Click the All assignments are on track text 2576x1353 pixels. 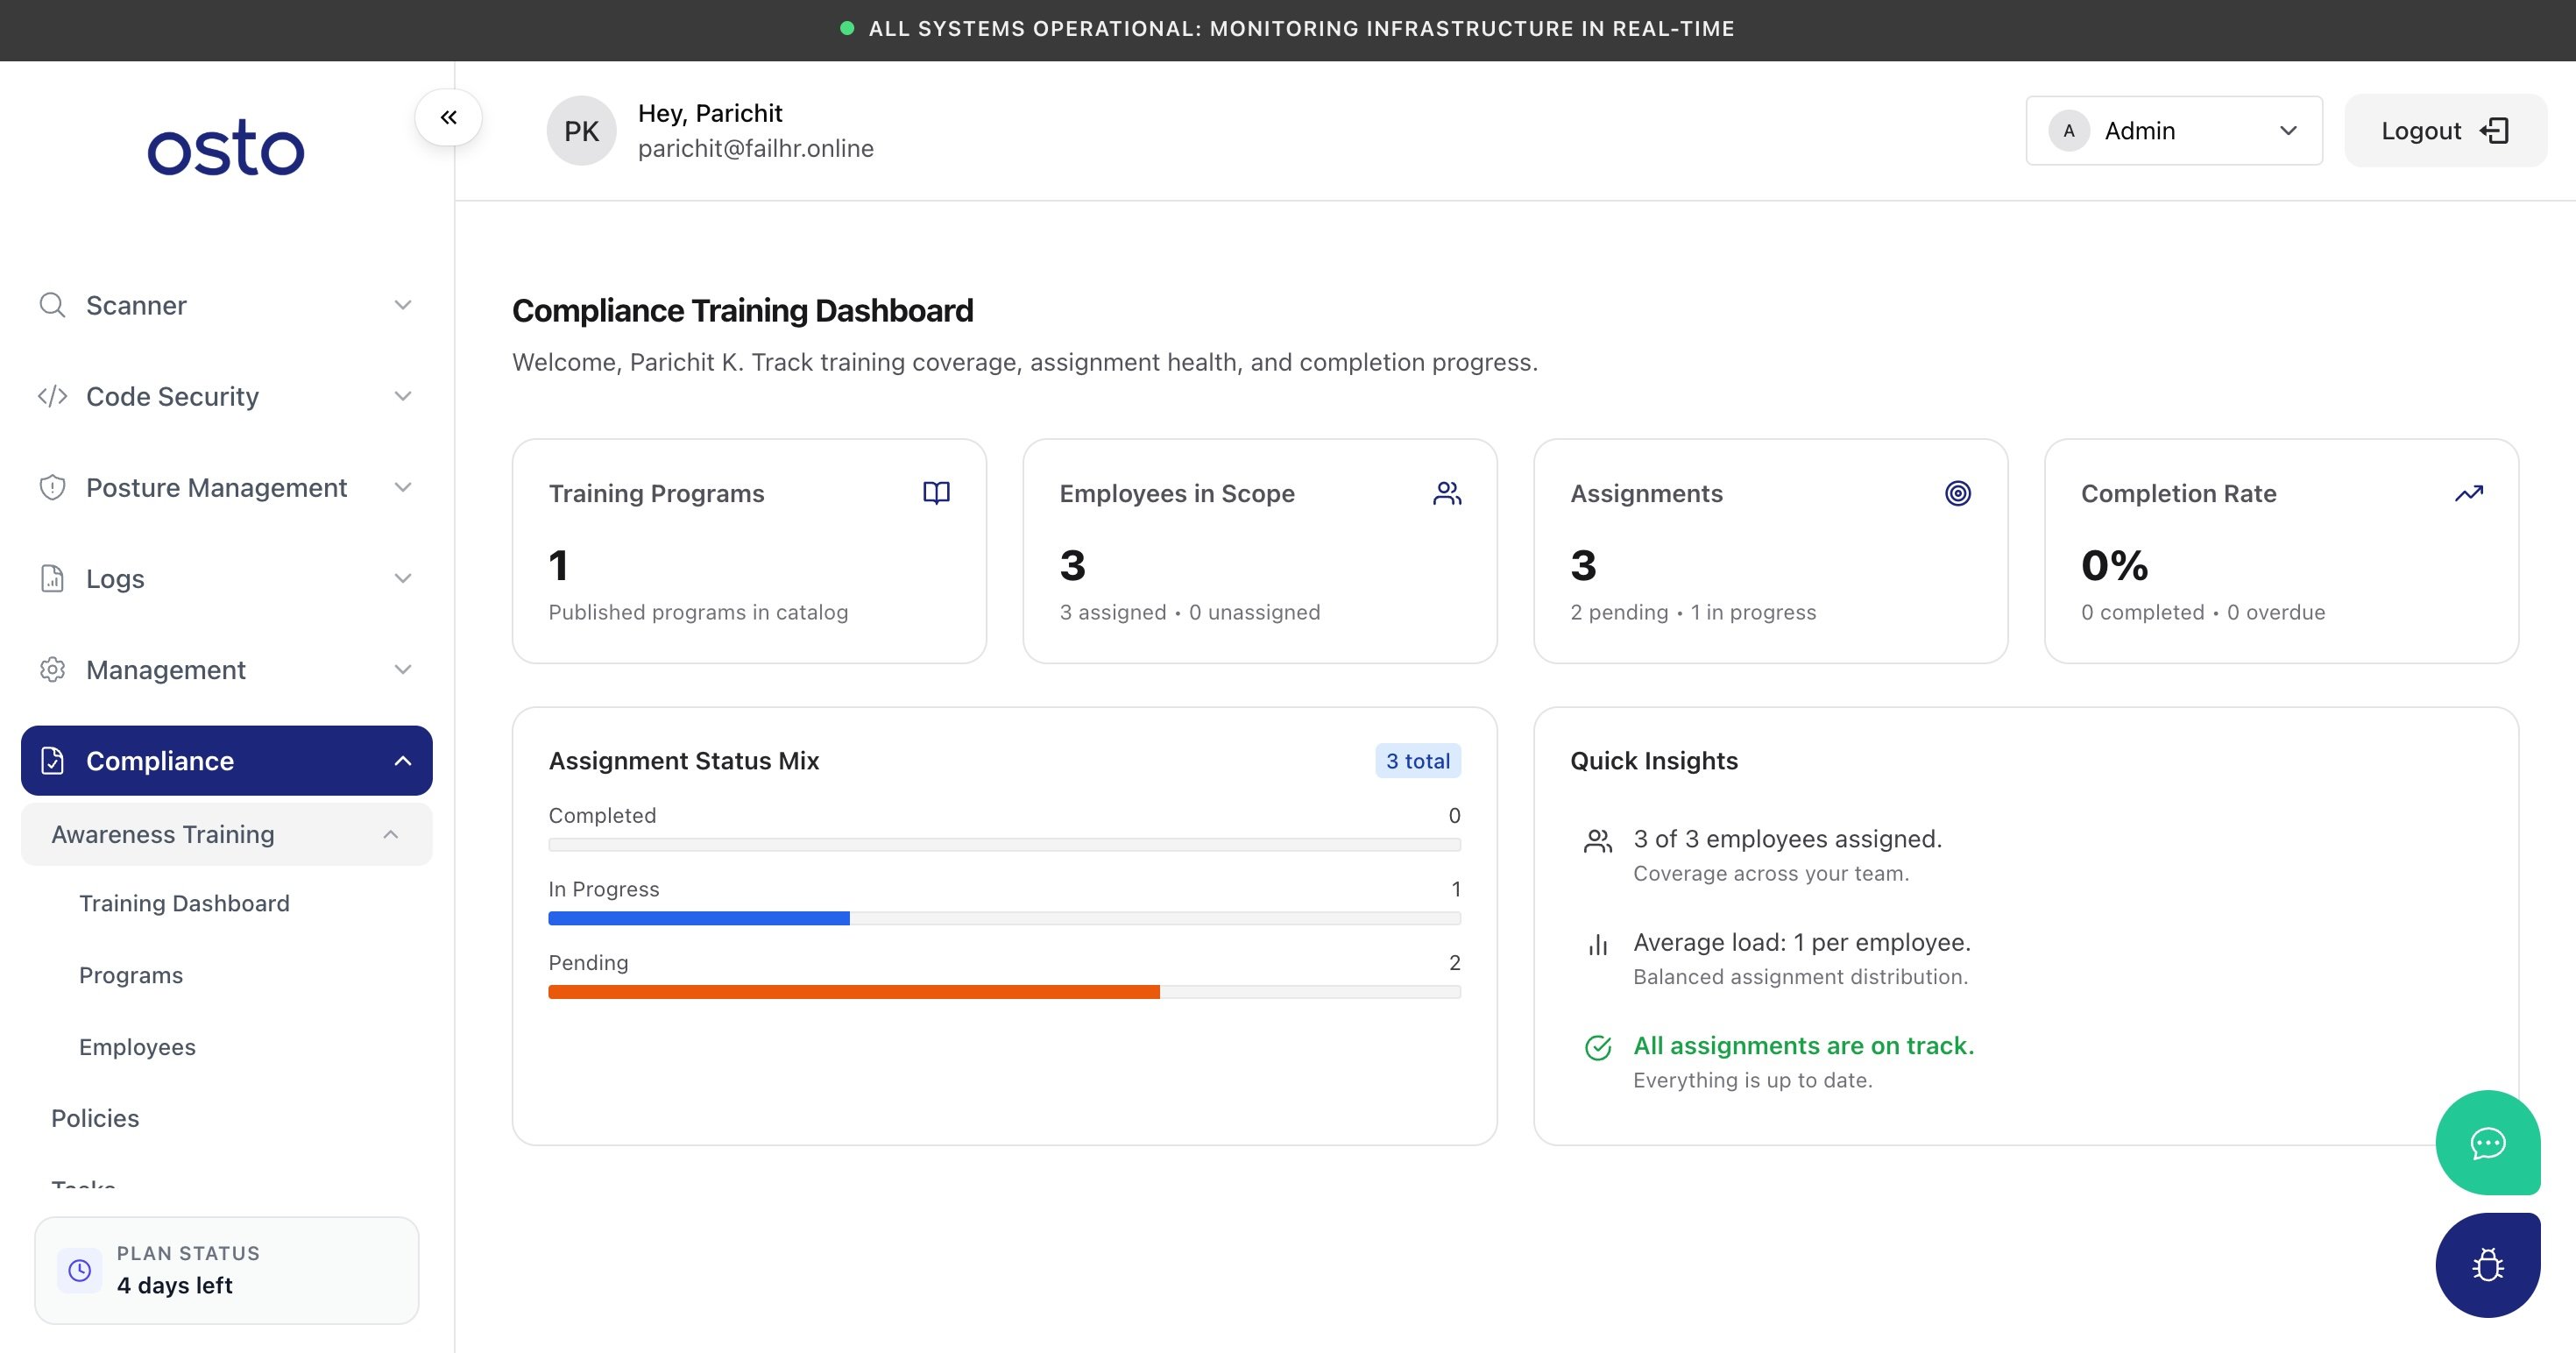(x=1803, y=1045)
